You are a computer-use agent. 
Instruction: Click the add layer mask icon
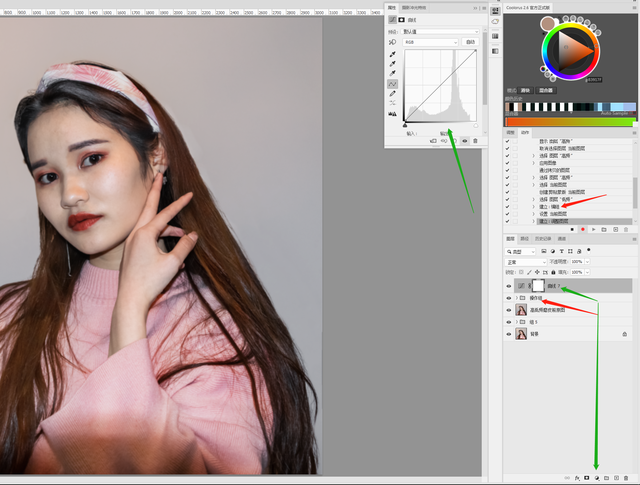586,479
